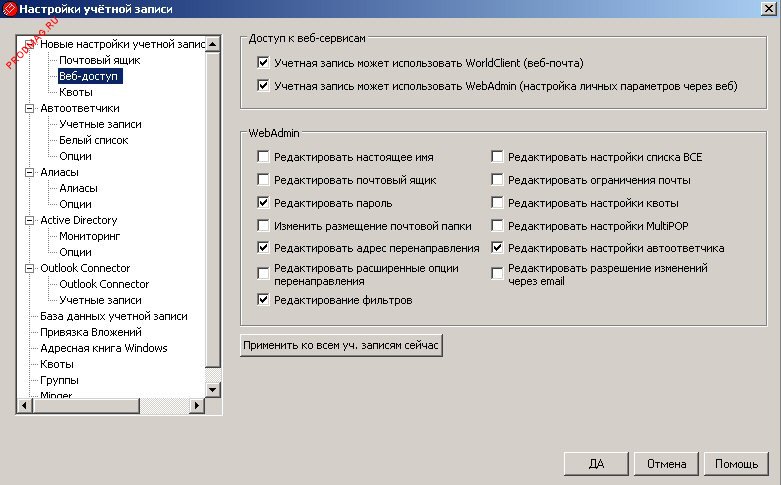The width and height of the screenshot is (781, 485).
Task: Enable the WorldClient webmail access checkbox
Action: pos(263,63)
